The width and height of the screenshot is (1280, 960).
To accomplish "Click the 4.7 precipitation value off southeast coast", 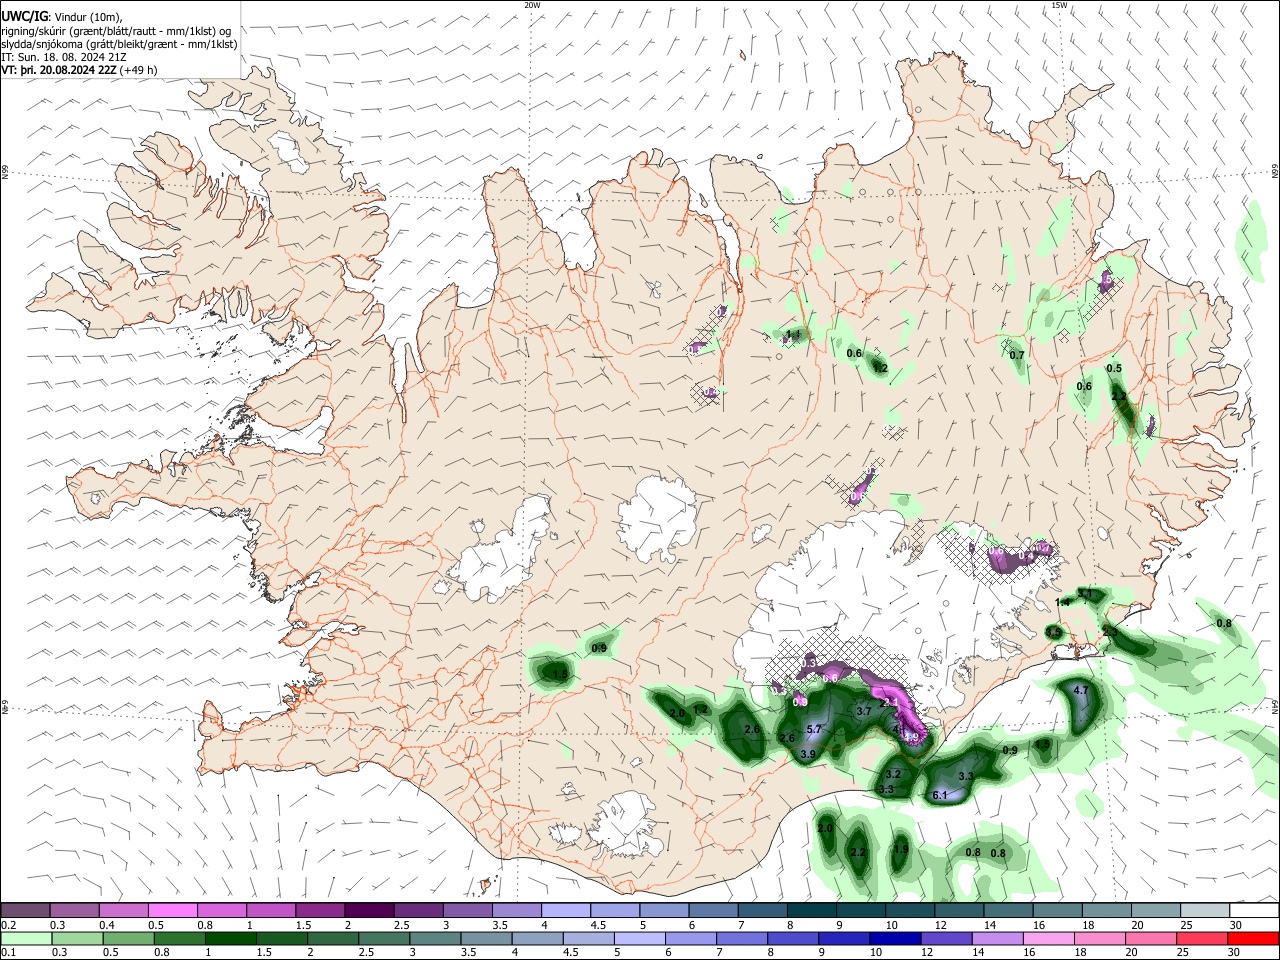I will pos(1080,691).
